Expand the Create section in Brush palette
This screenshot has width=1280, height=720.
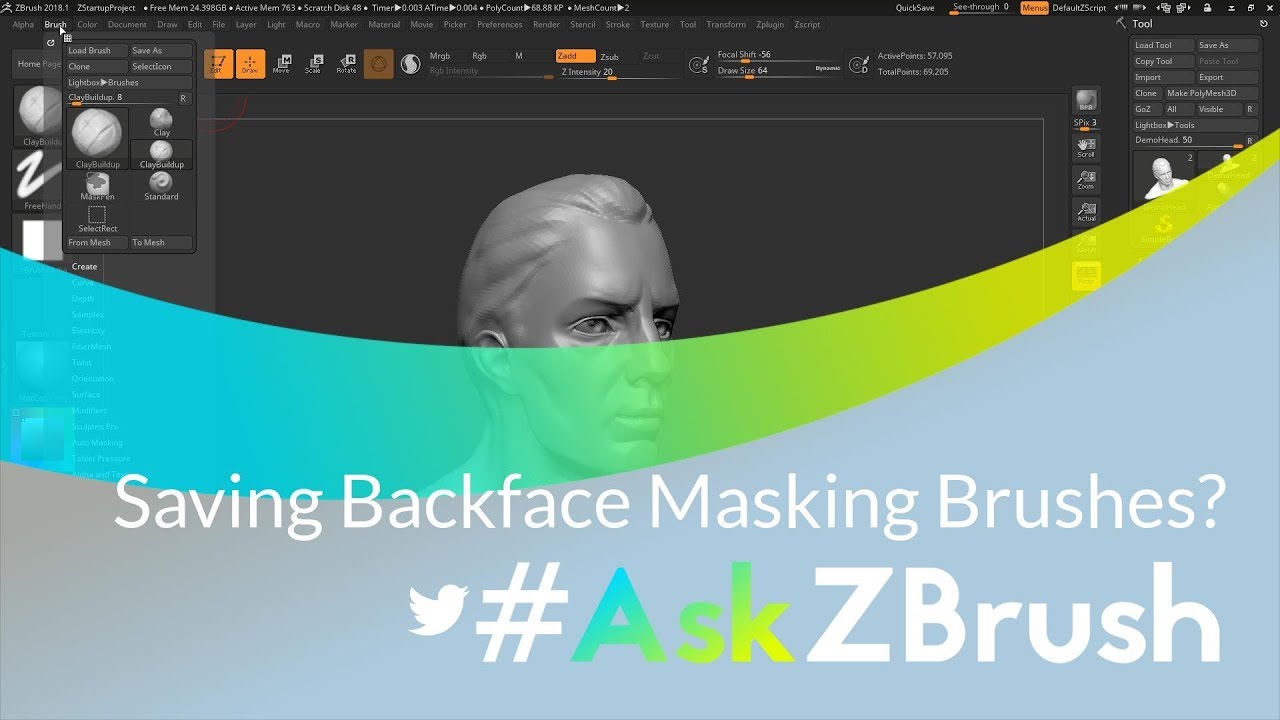point(85,267)
